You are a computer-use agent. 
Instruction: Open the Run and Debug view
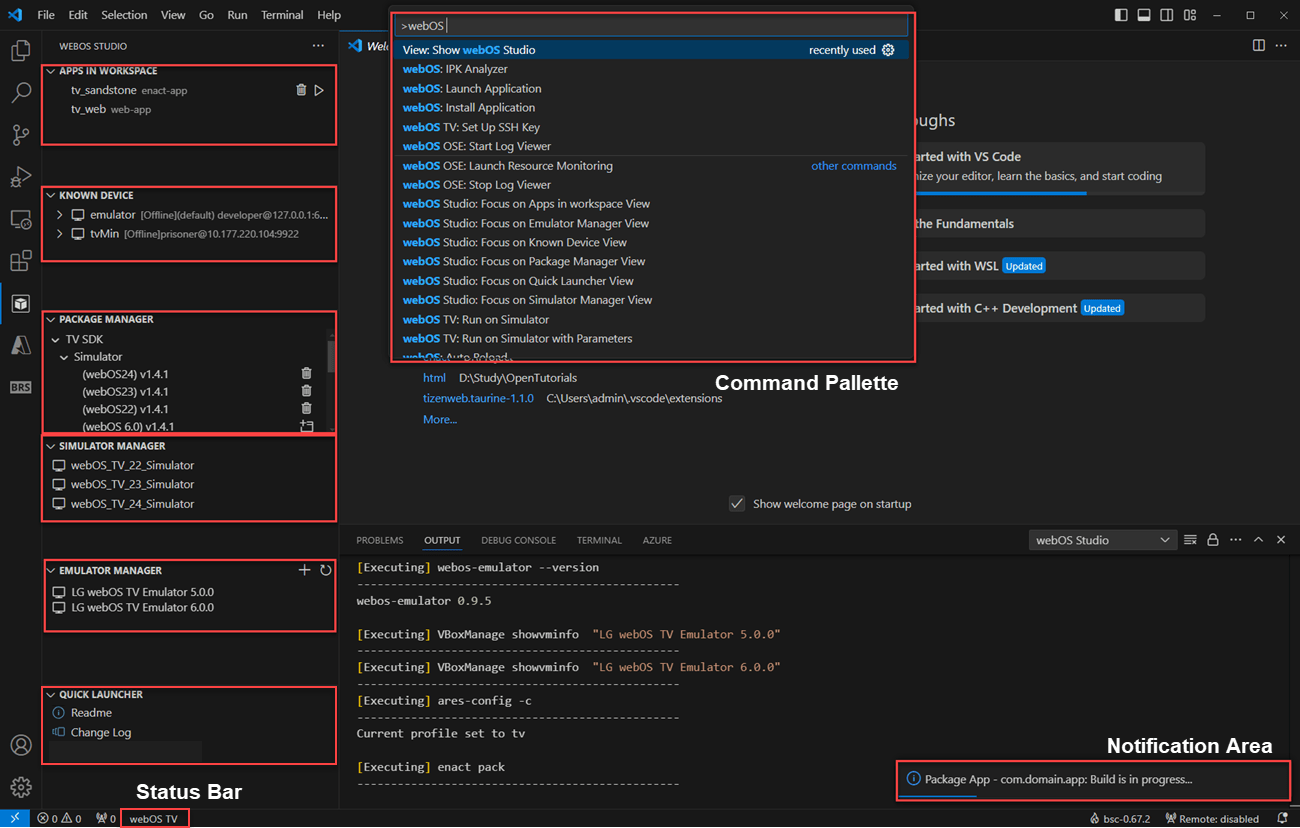point(20,177)
